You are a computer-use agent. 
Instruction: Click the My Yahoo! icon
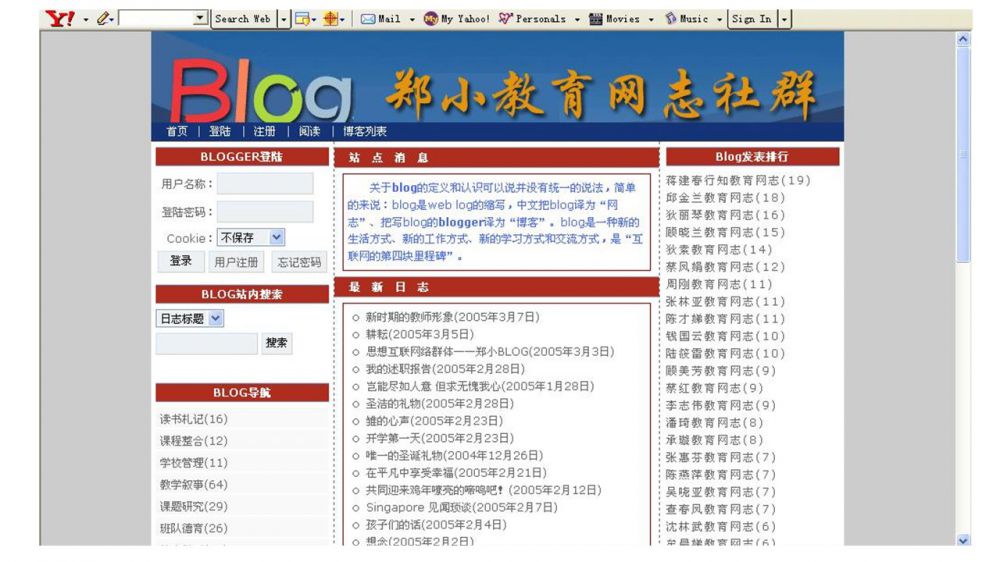pos(431,19)
